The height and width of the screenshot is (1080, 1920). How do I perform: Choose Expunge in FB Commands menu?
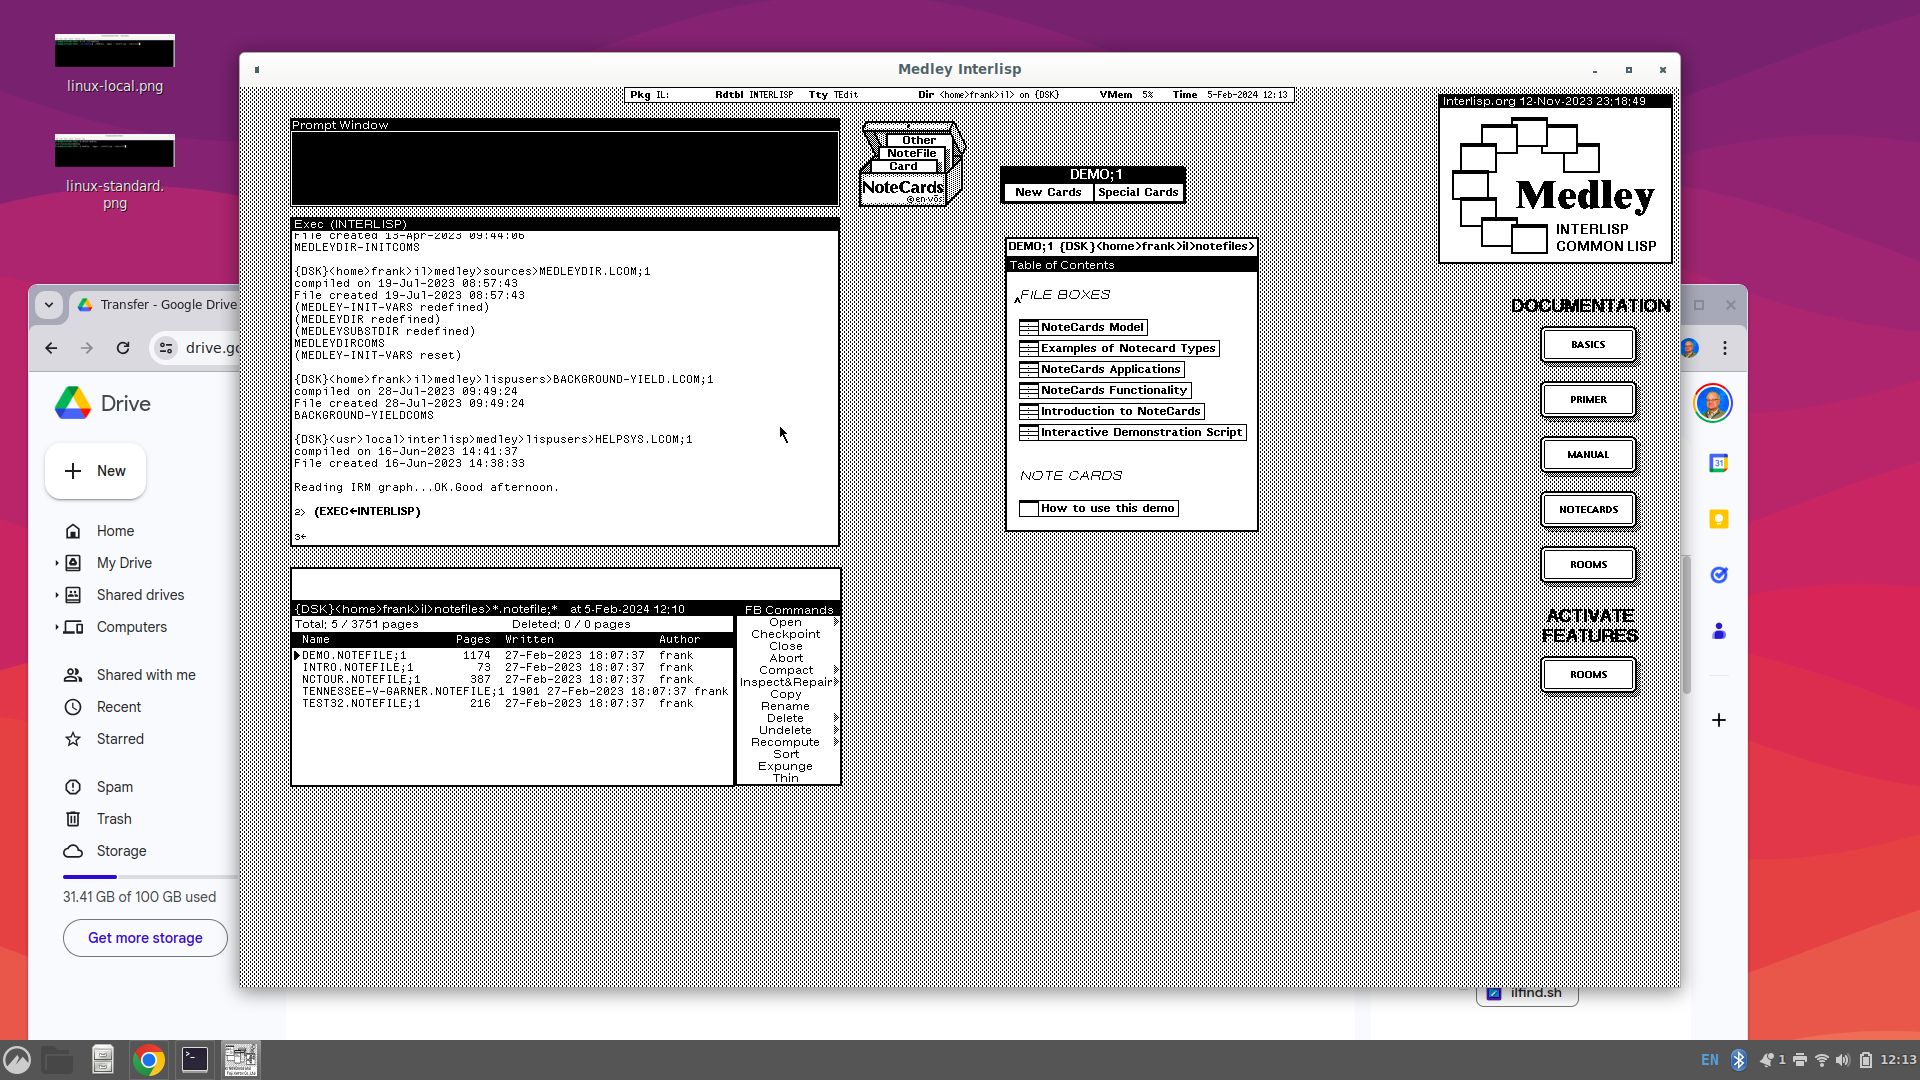click(x=786, y=766)
